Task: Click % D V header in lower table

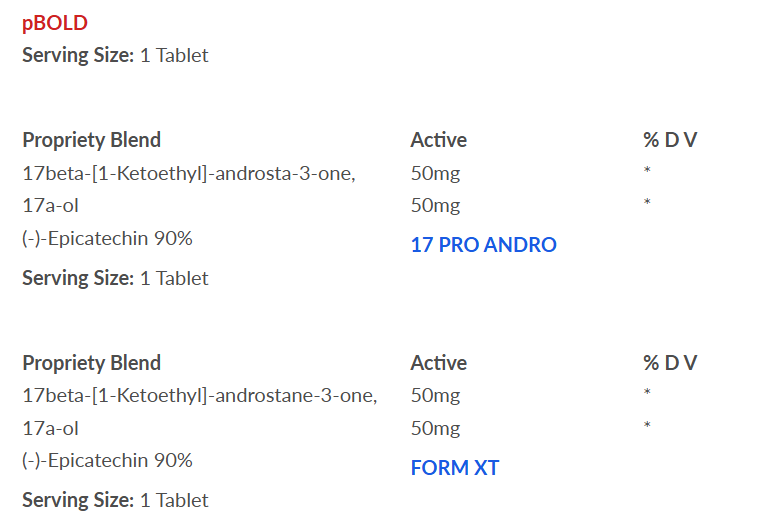Action: (x=670, y=363)
